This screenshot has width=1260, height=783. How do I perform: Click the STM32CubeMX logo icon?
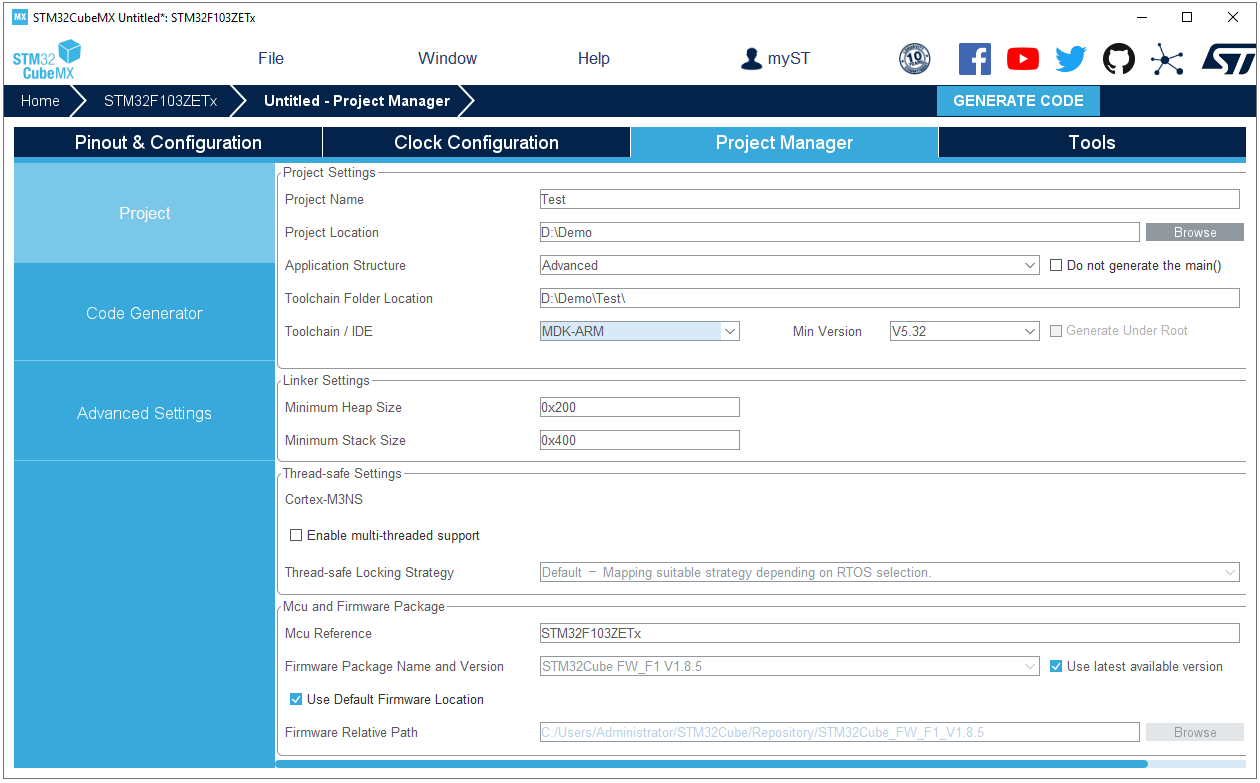46,60
